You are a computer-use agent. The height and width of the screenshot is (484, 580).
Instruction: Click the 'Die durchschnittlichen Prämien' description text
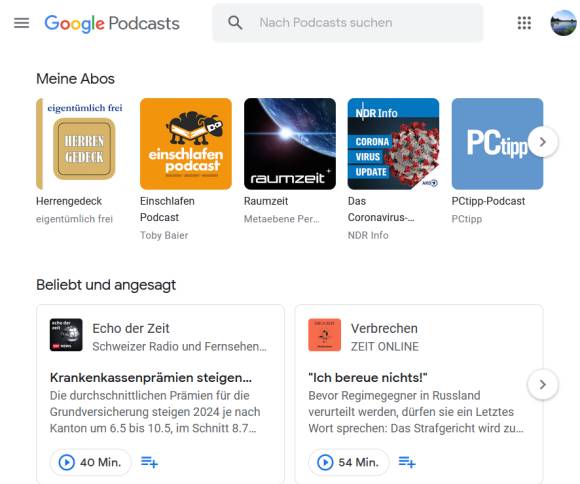coord(155,411)
